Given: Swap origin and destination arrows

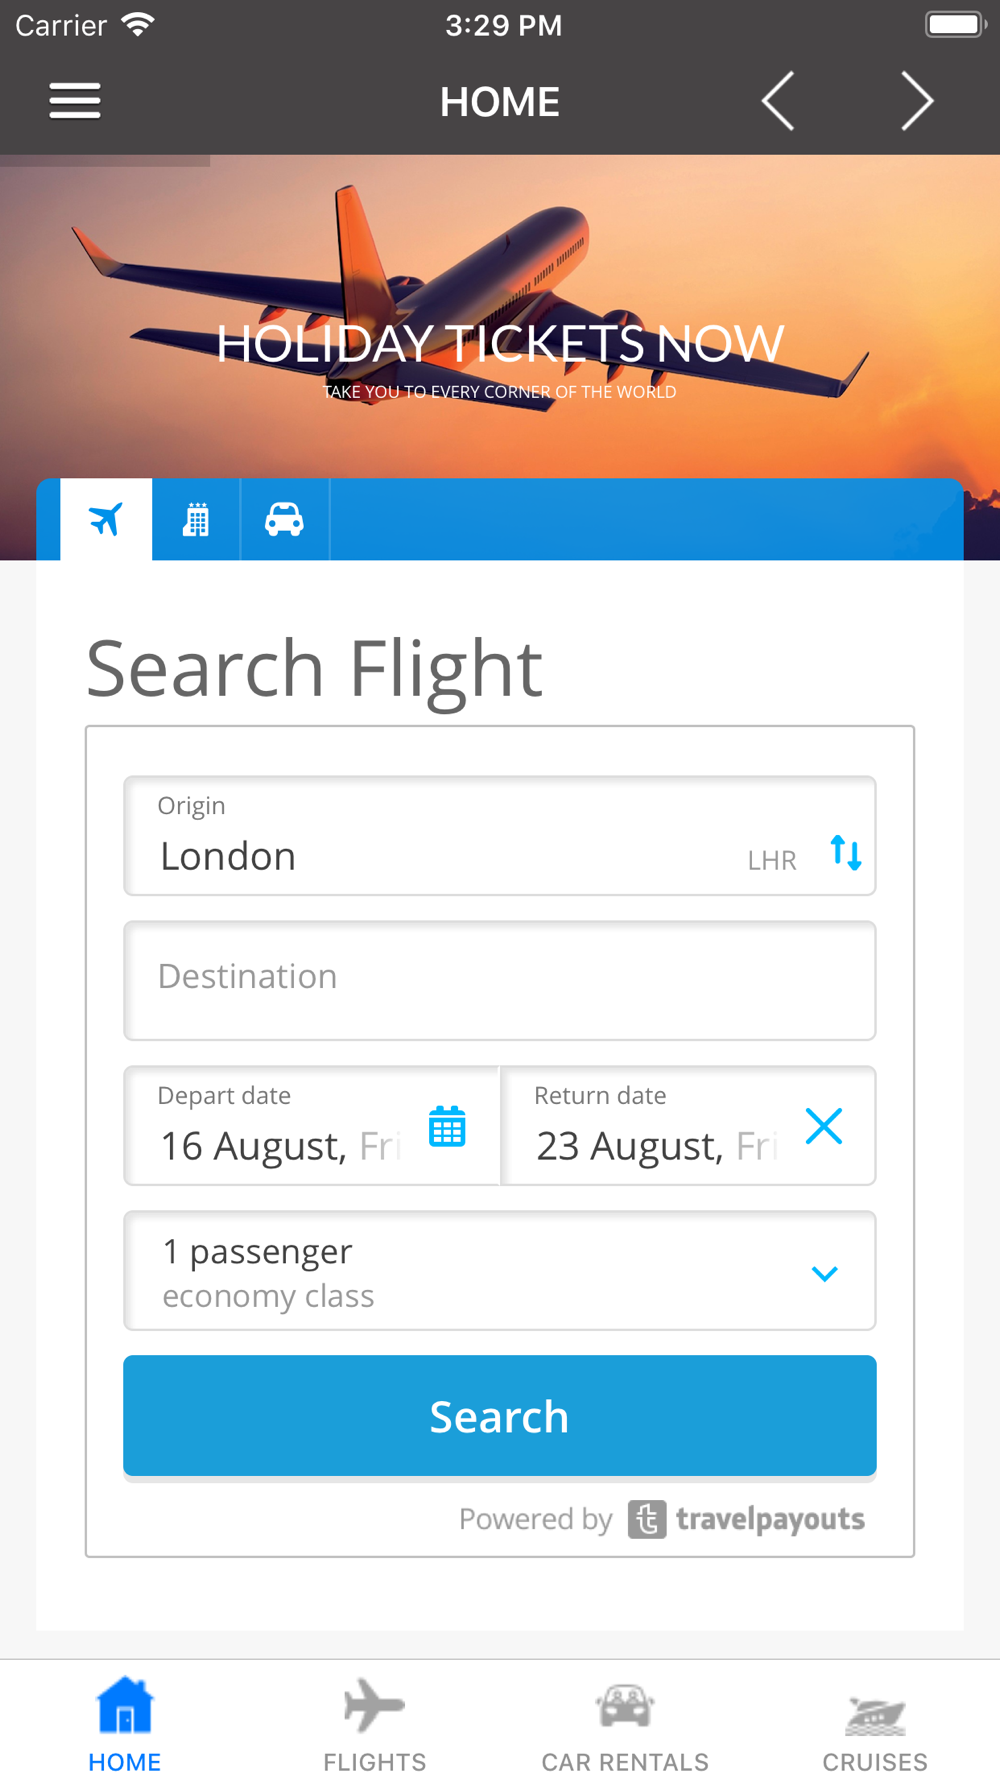Looking at the screenshot, I should pos(846,853).
